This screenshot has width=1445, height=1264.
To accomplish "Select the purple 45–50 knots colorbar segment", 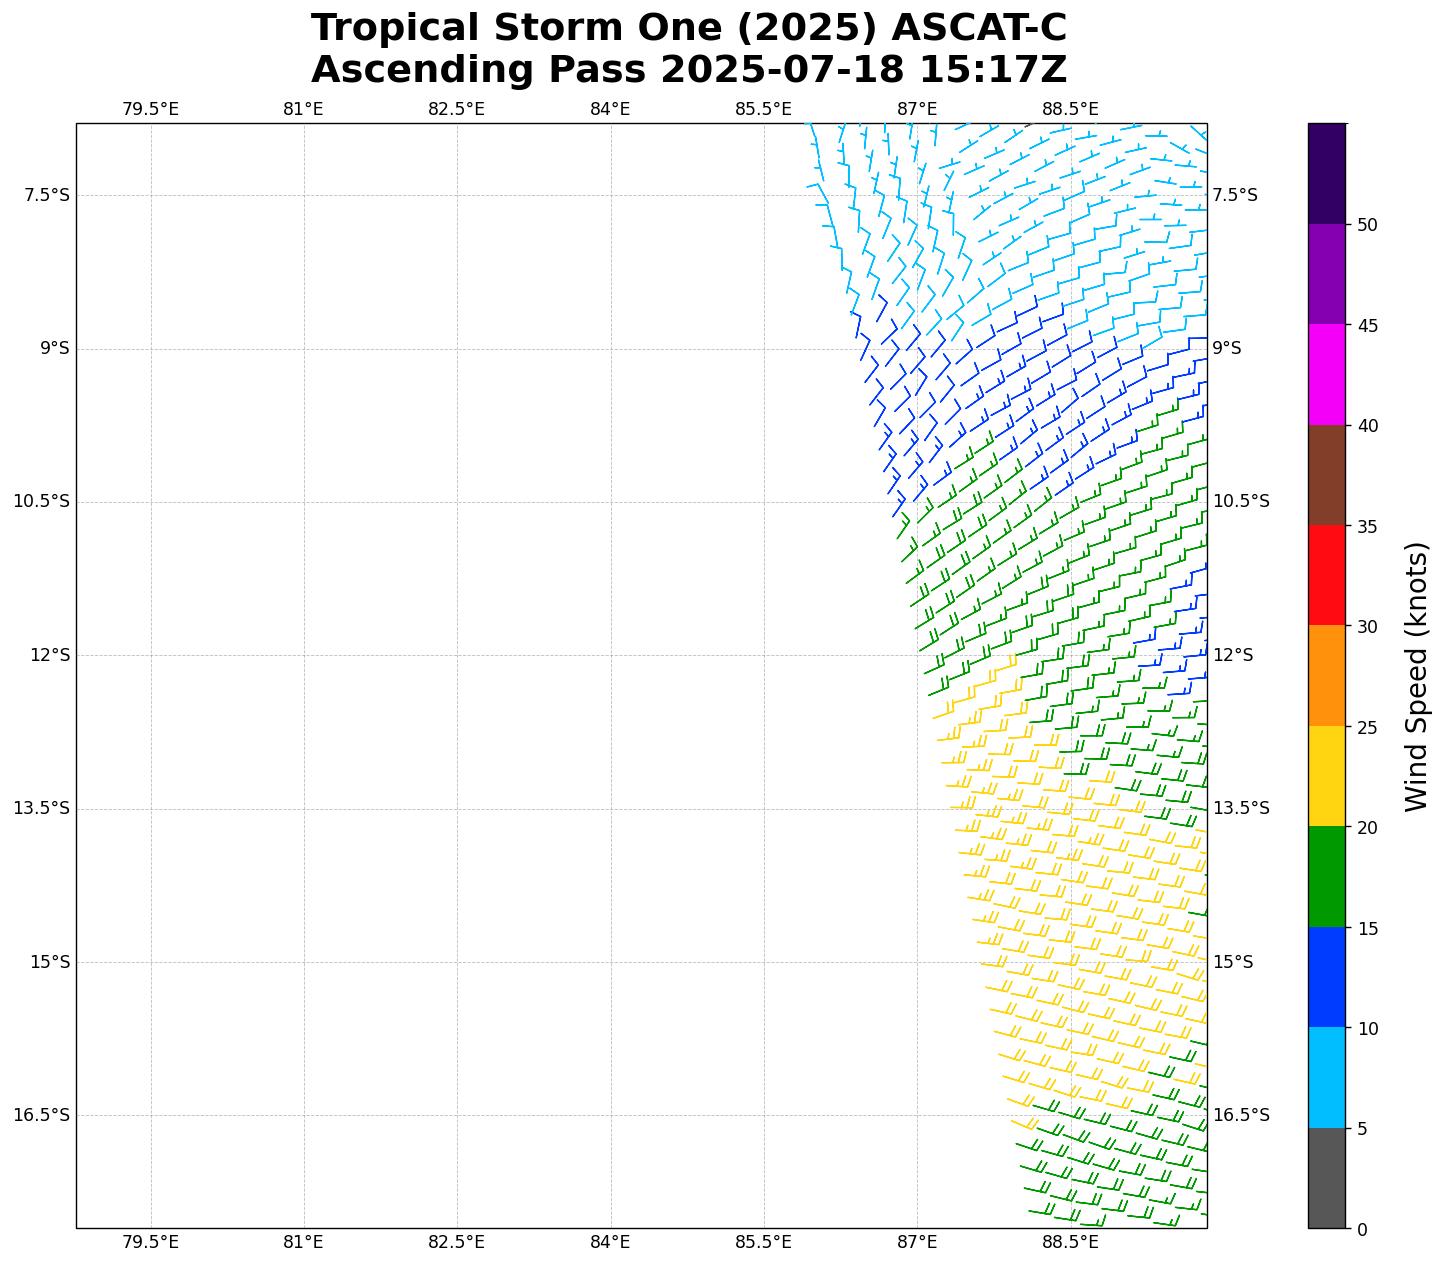I will [x=1327, y=274].
